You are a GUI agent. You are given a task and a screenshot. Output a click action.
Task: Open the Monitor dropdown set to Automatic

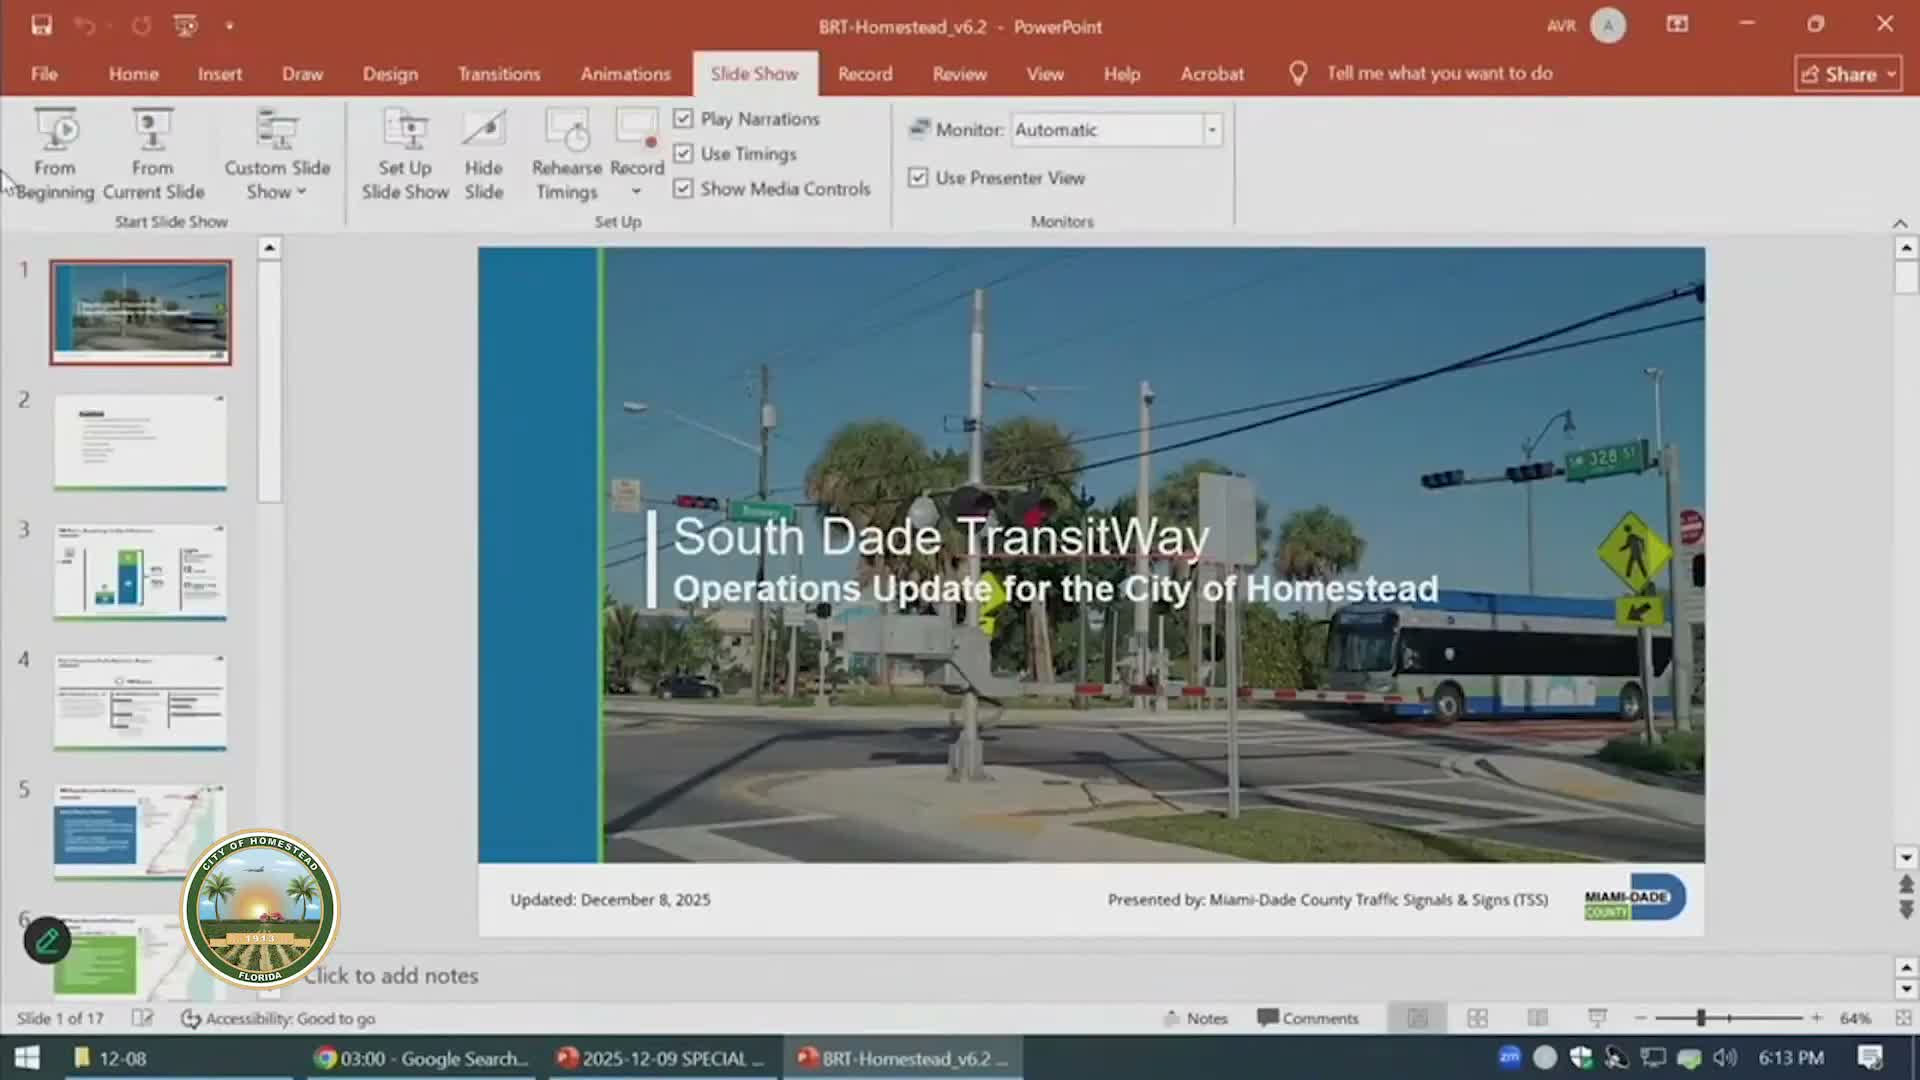[x=1212, y=129]
